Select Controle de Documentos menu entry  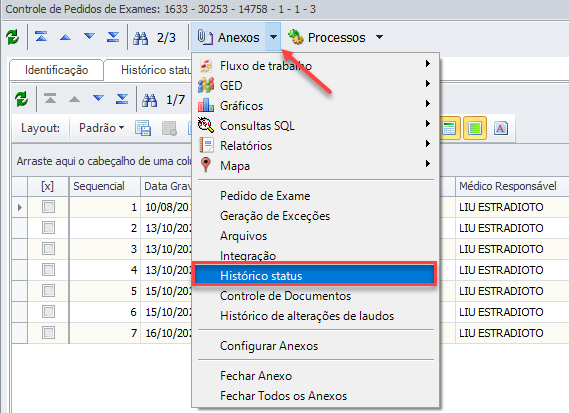click(316, 296)
